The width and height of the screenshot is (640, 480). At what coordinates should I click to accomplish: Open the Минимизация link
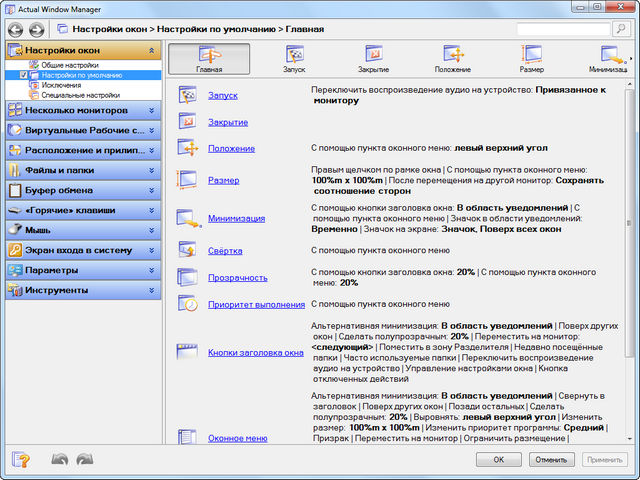pos(236,218)
